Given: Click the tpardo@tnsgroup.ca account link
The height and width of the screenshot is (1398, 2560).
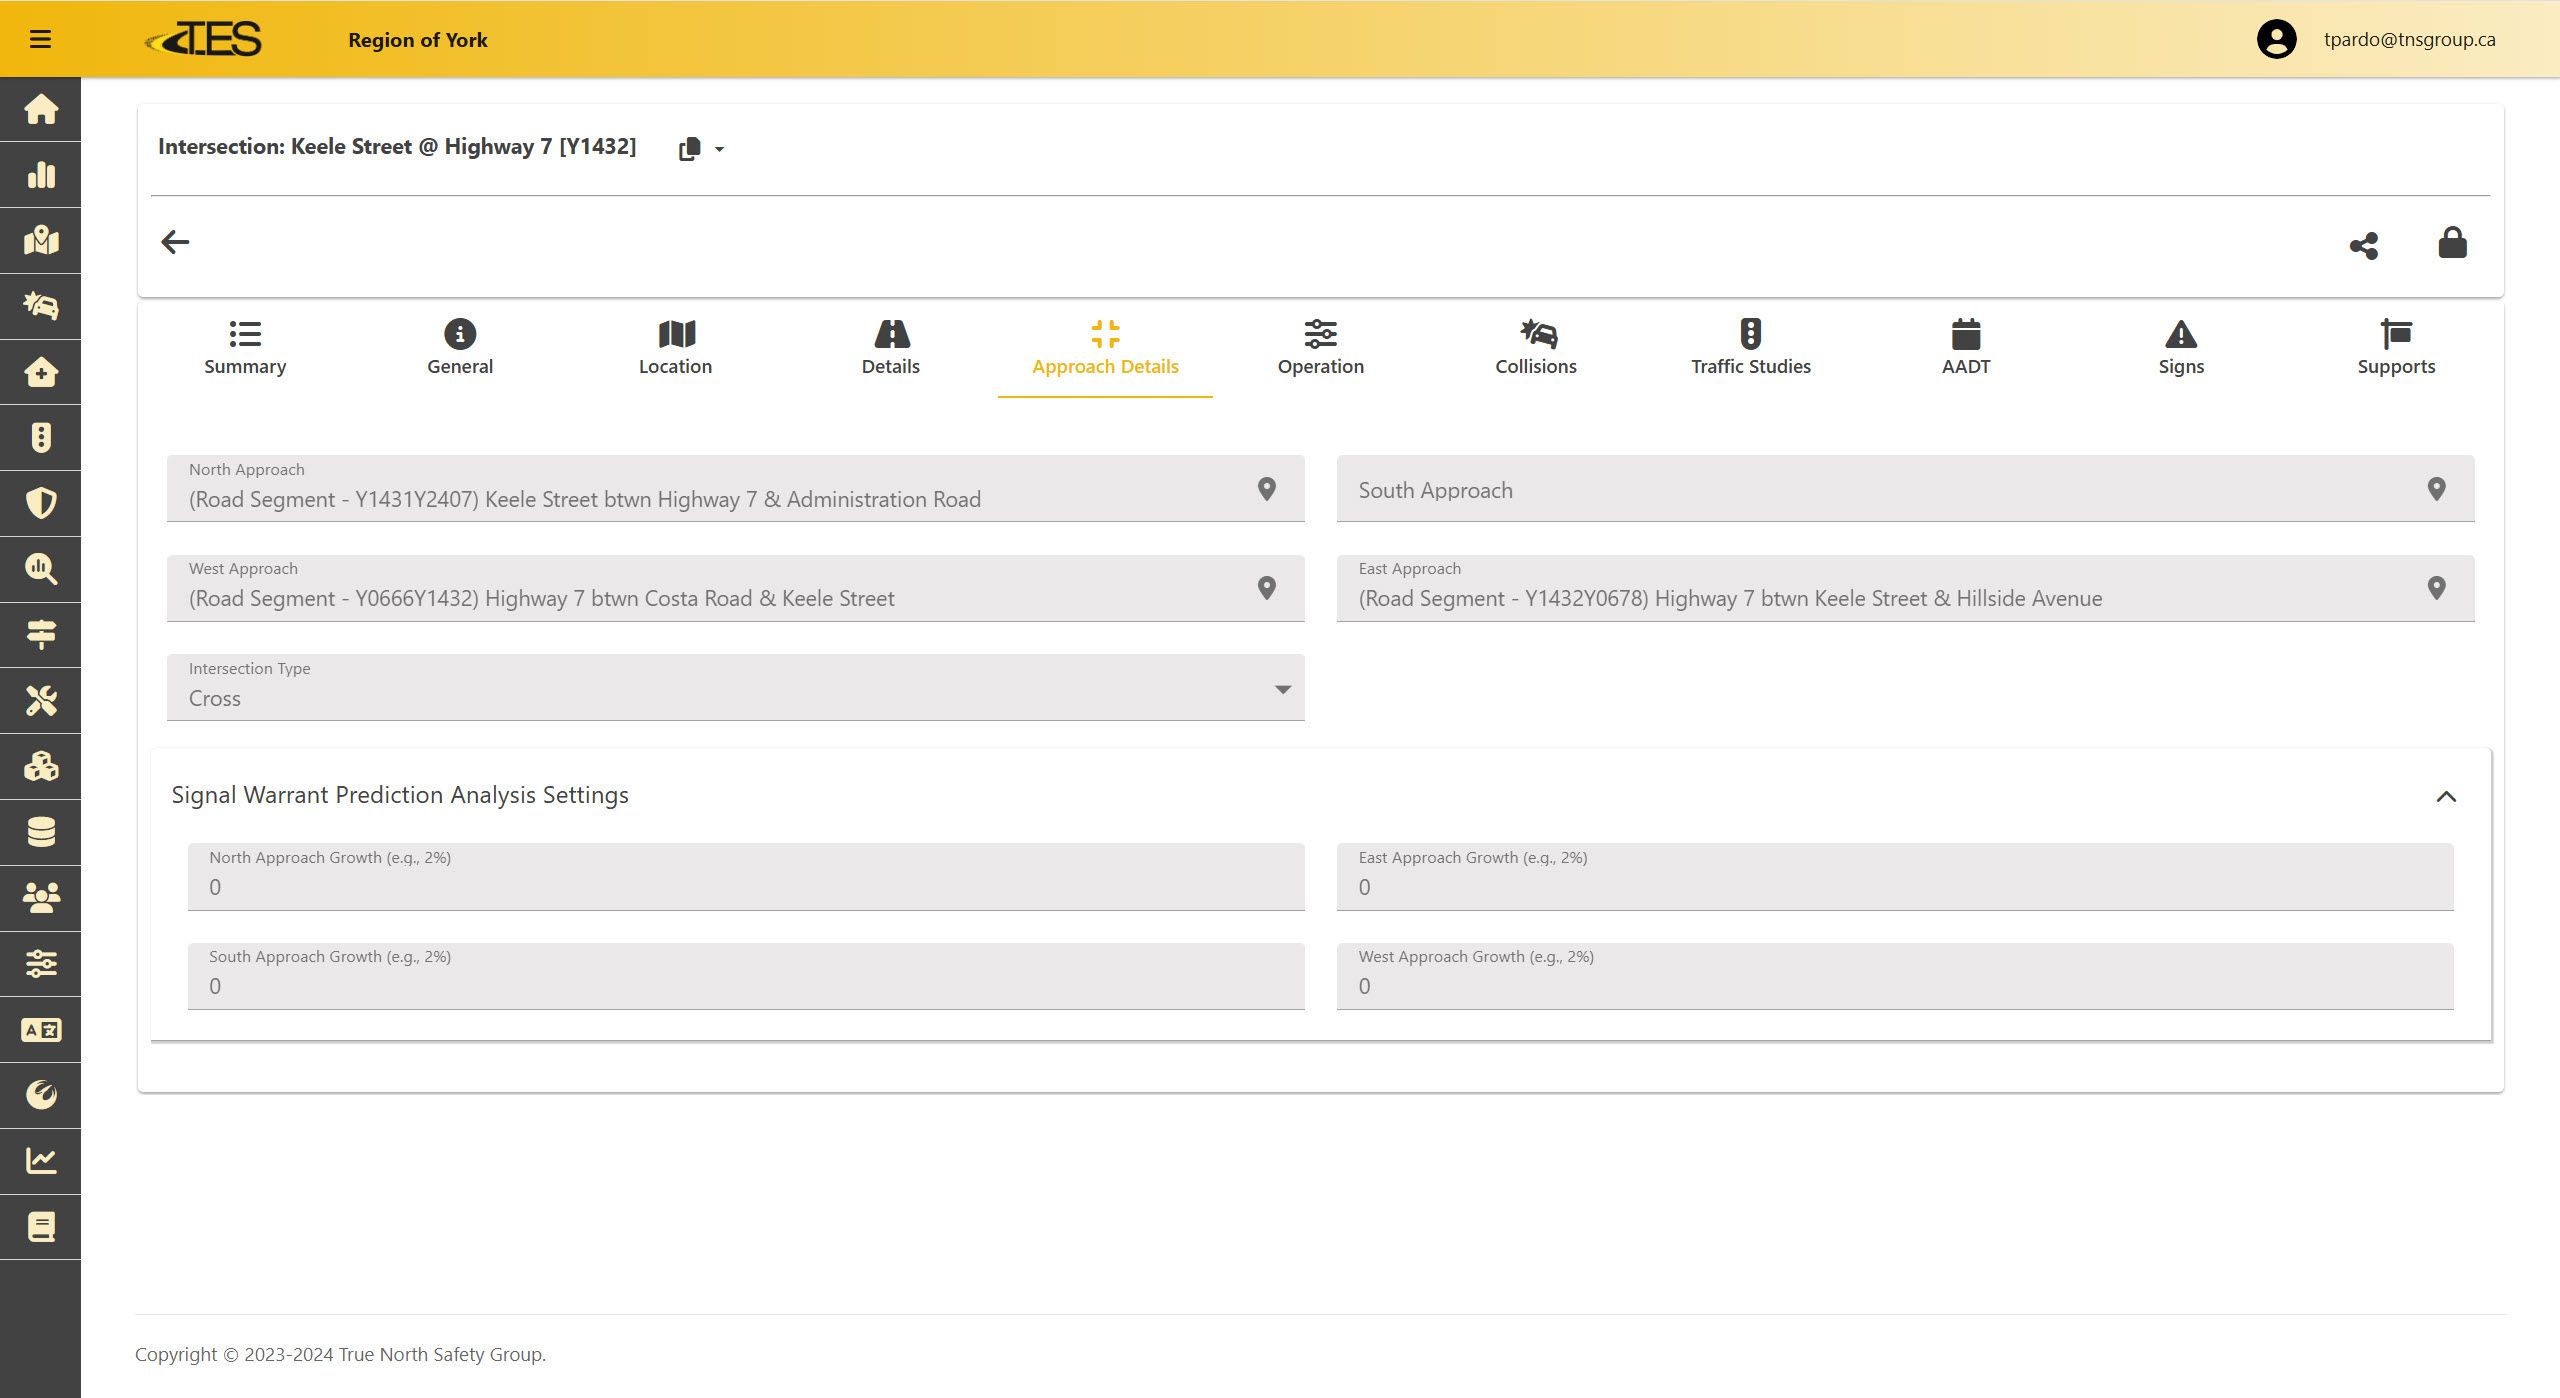Looking at the screenshot, I should pyautogui.click(x=2408, y=39).
